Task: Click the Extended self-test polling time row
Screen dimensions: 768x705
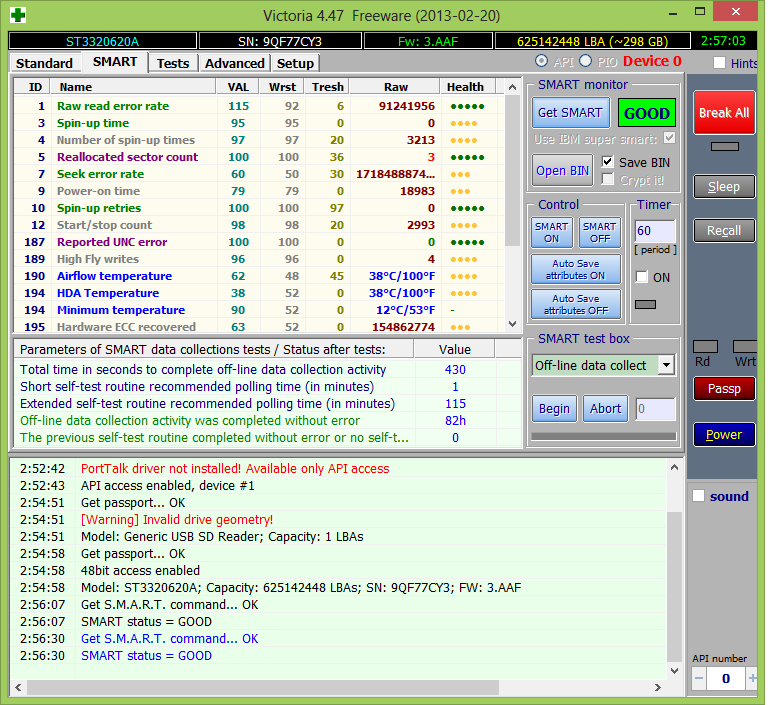Action: click(x=267, y=404)
